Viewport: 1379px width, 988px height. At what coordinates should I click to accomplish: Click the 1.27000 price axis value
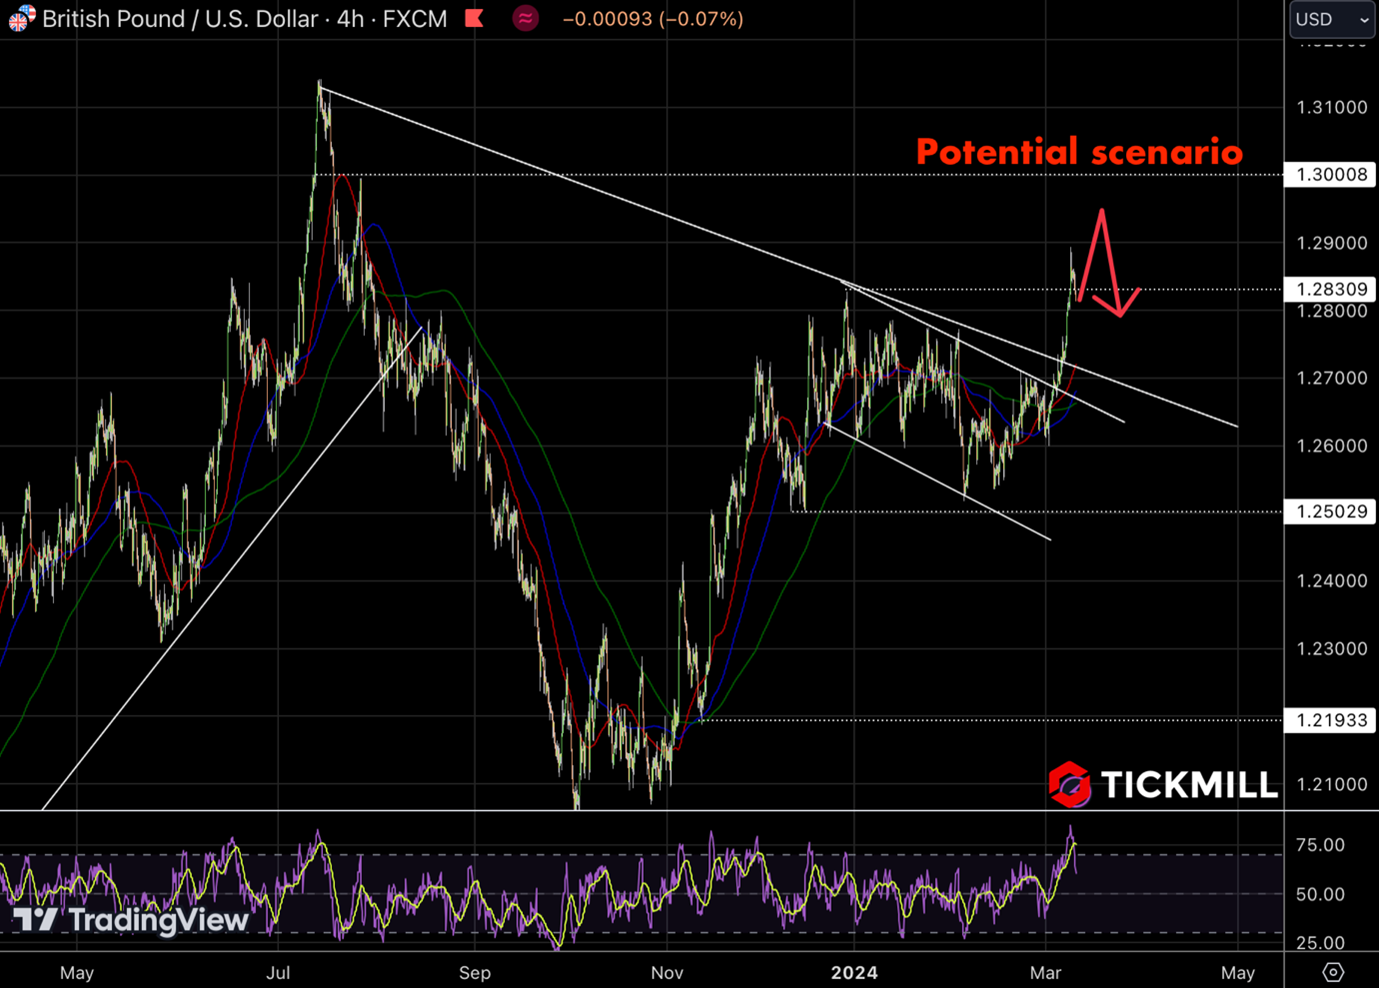click(1331, 378)
